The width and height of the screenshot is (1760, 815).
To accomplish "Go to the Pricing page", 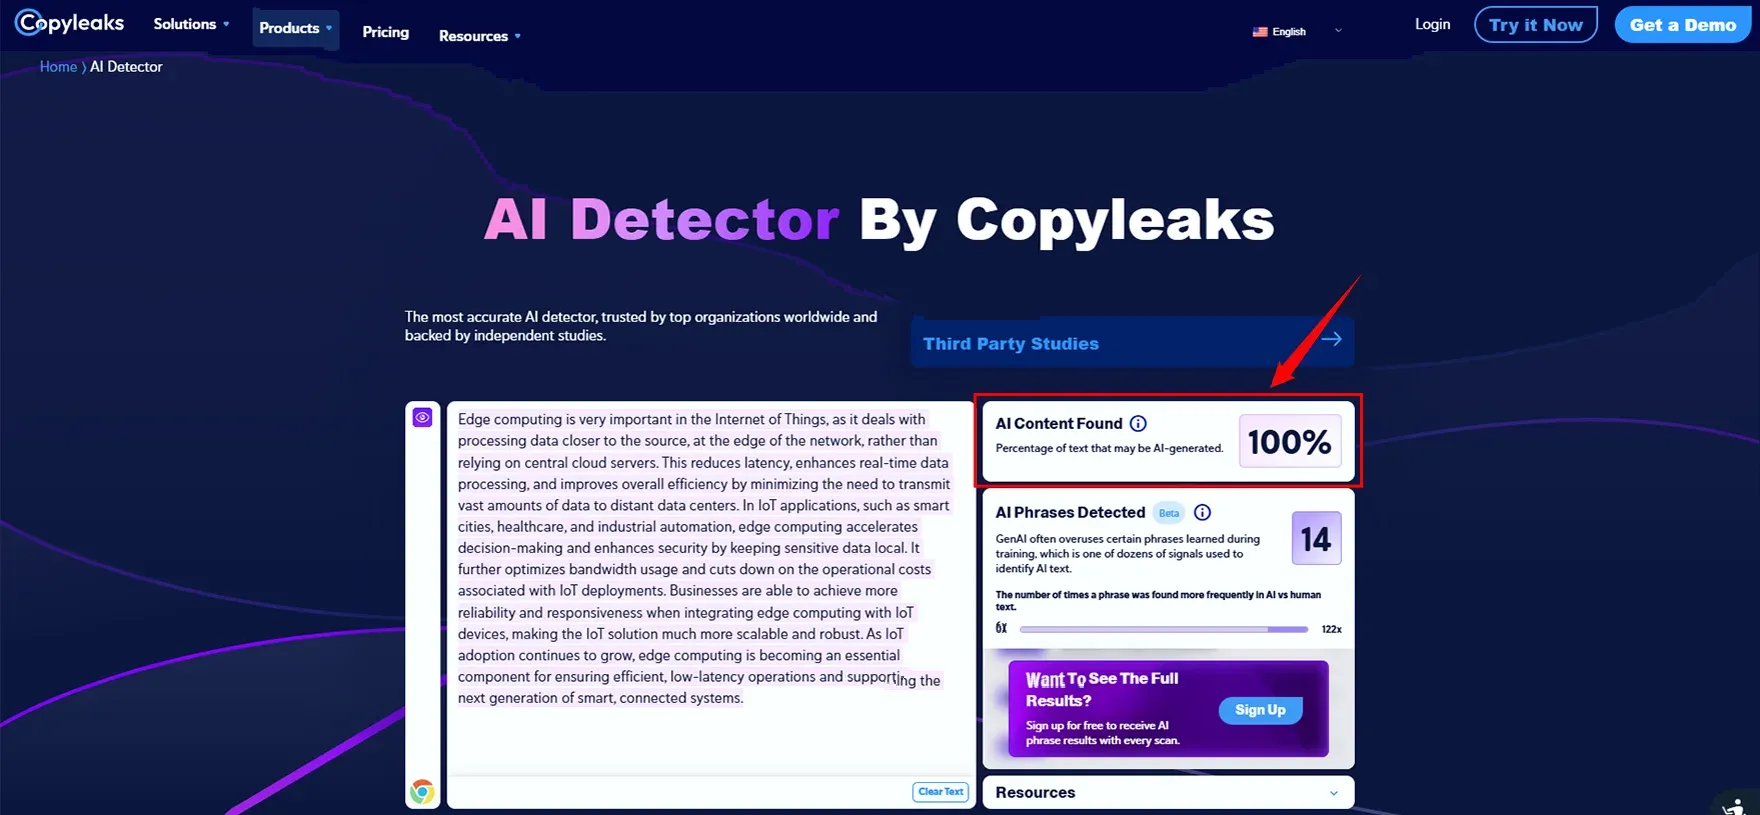I will click(x=385, y=32).
